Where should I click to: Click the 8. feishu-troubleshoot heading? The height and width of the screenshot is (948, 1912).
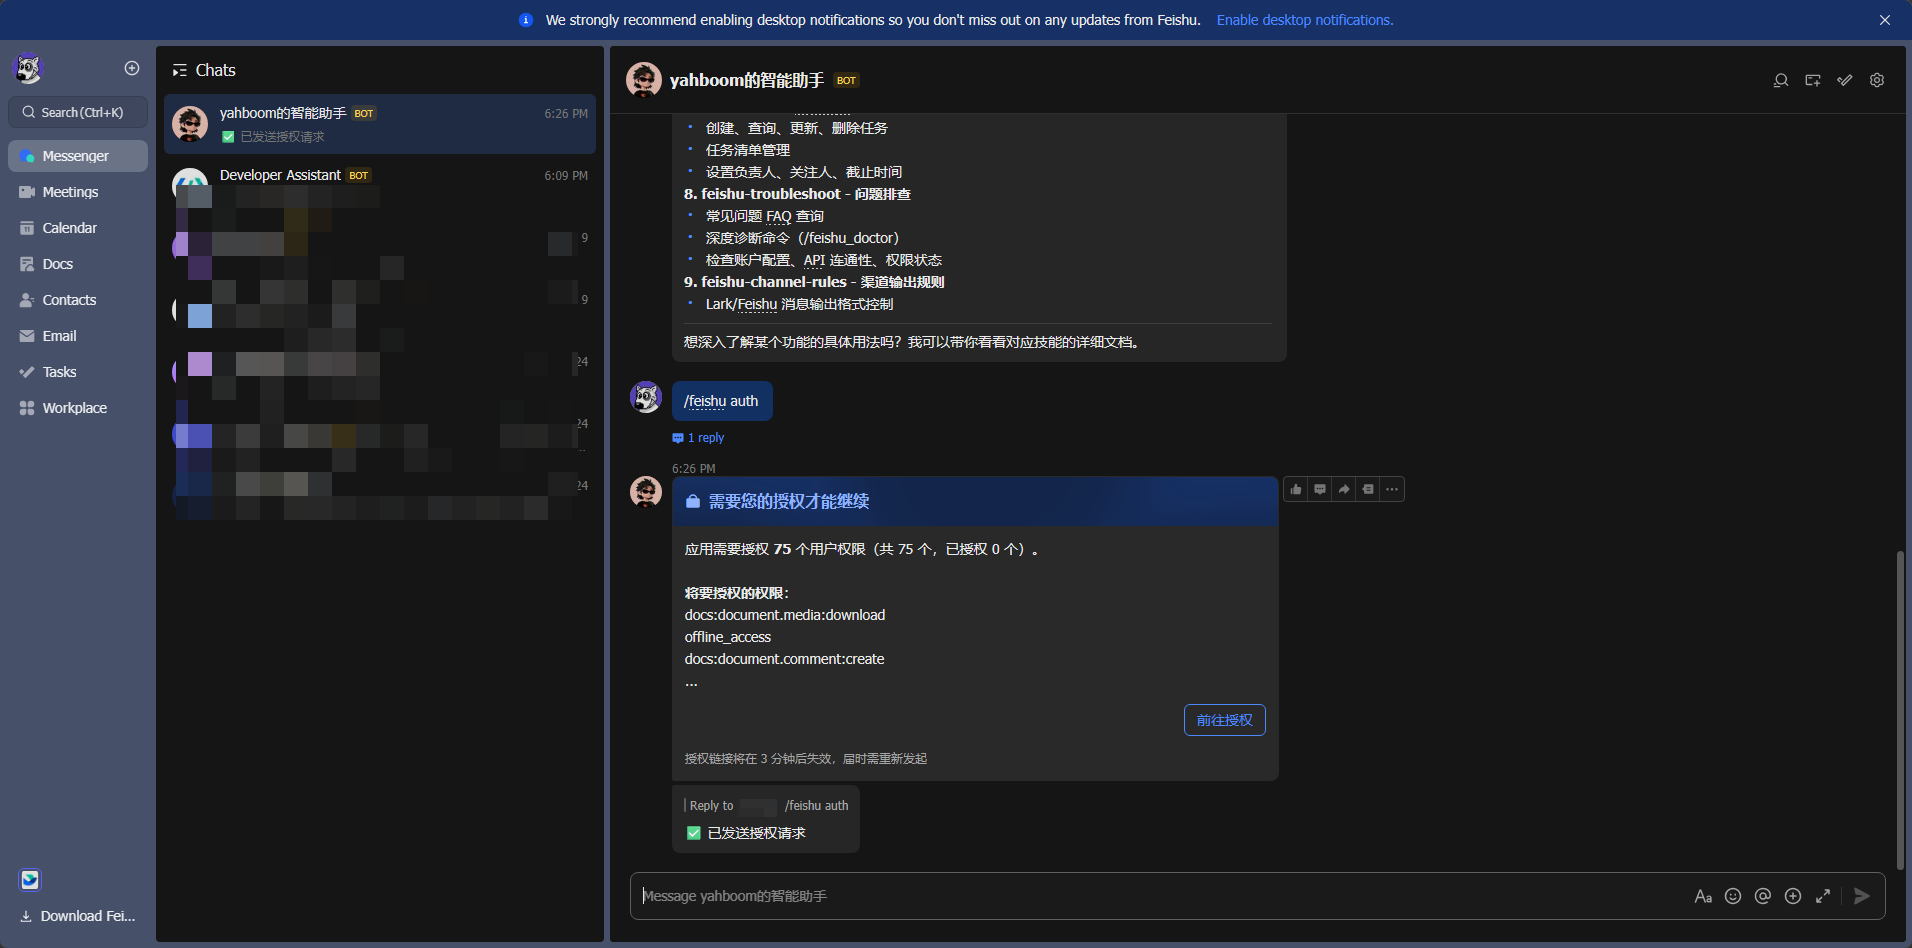tap(797, 194)
